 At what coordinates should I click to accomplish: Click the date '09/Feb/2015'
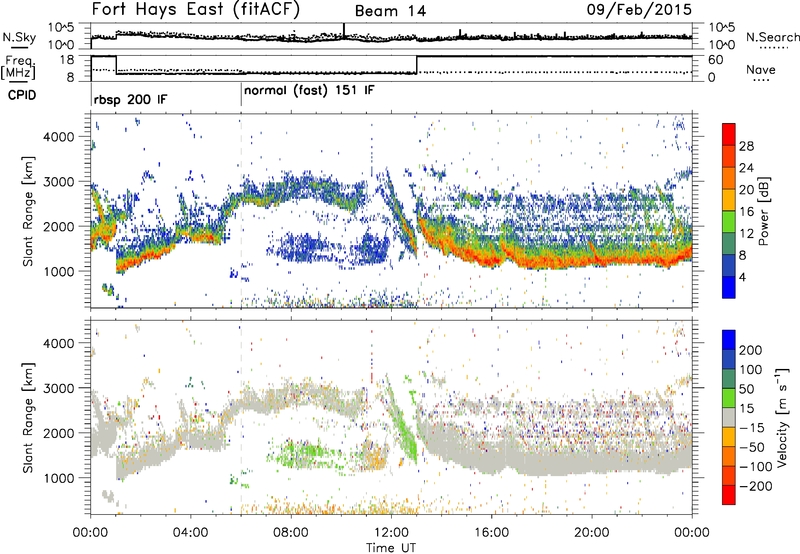click(x=639, y=9)
